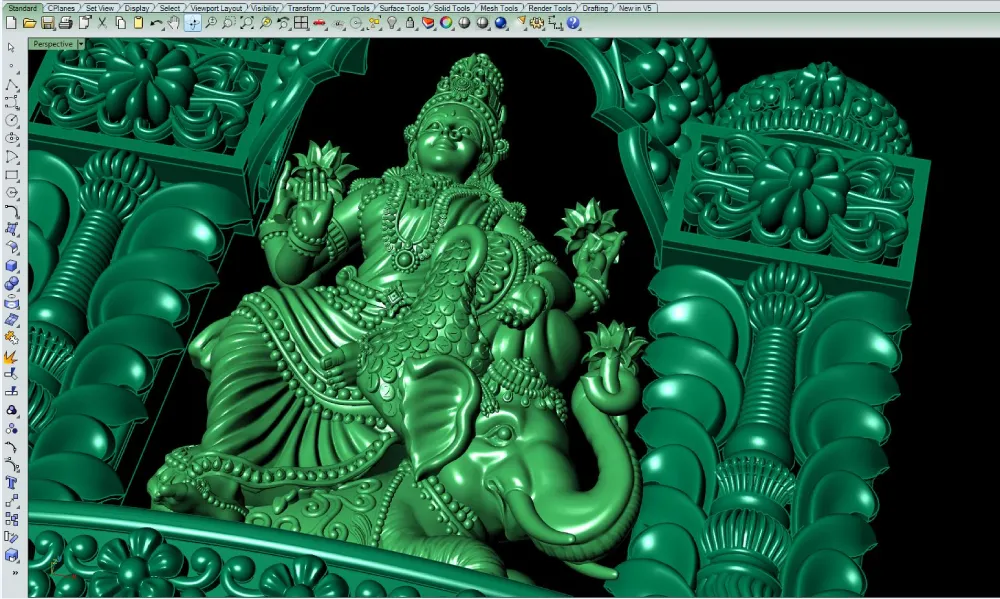1000x599 pixels.
Task: Click the Hide Objects lightbulb icon
Action: point(392,23)
